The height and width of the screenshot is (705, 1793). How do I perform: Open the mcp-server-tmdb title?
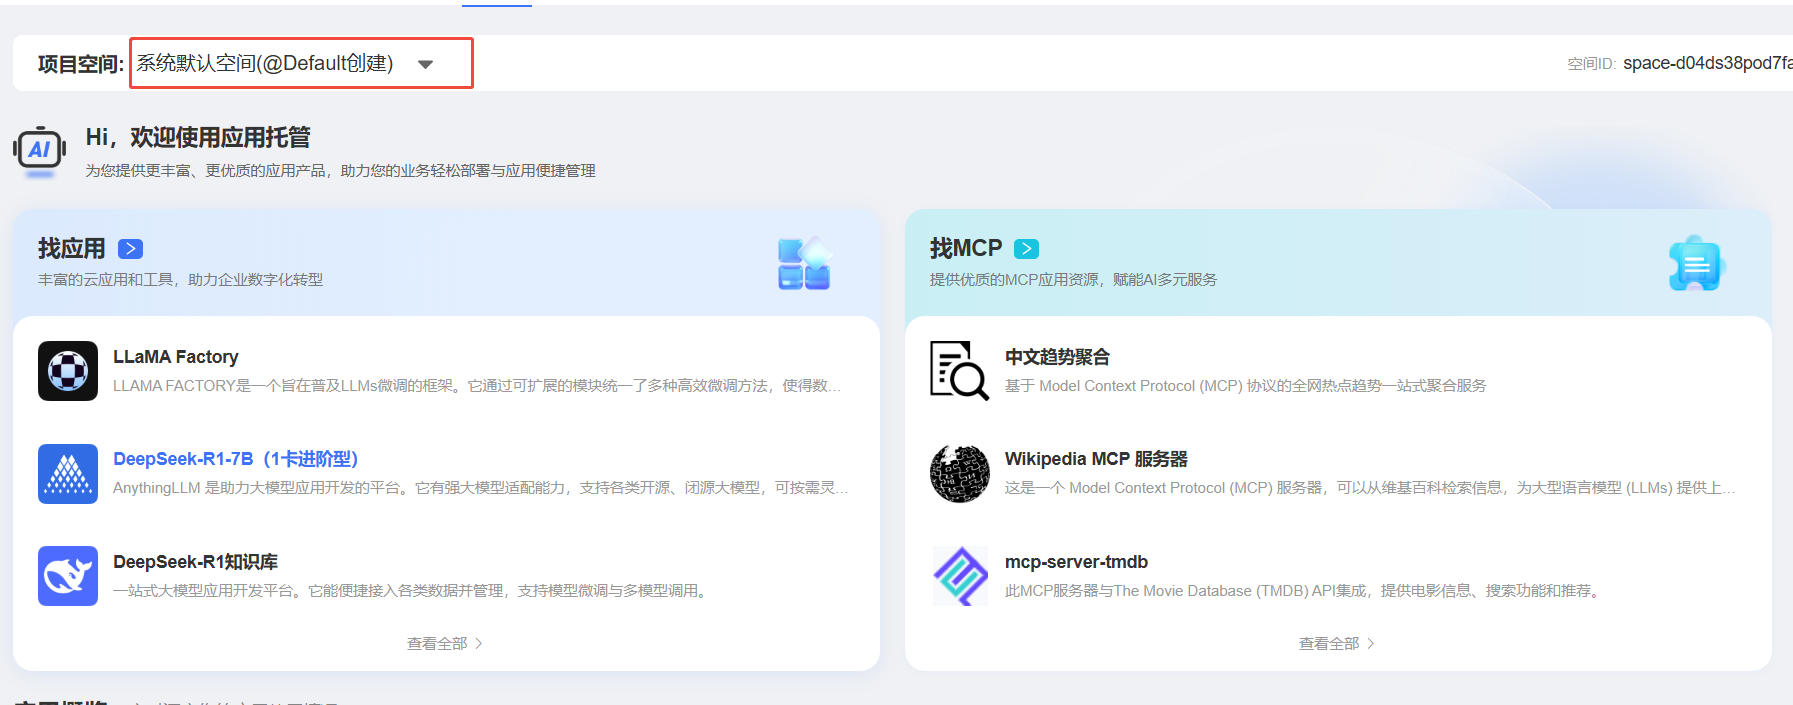1076,562
